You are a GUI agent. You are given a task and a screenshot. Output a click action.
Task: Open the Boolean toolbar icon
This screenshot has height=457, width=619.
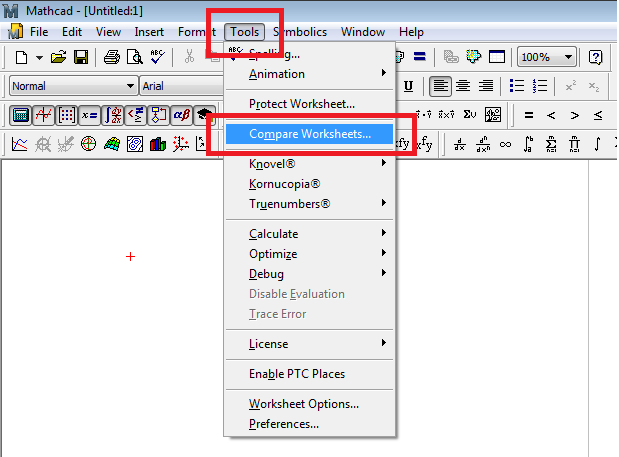pyautogui.click(x=136, y=115)
